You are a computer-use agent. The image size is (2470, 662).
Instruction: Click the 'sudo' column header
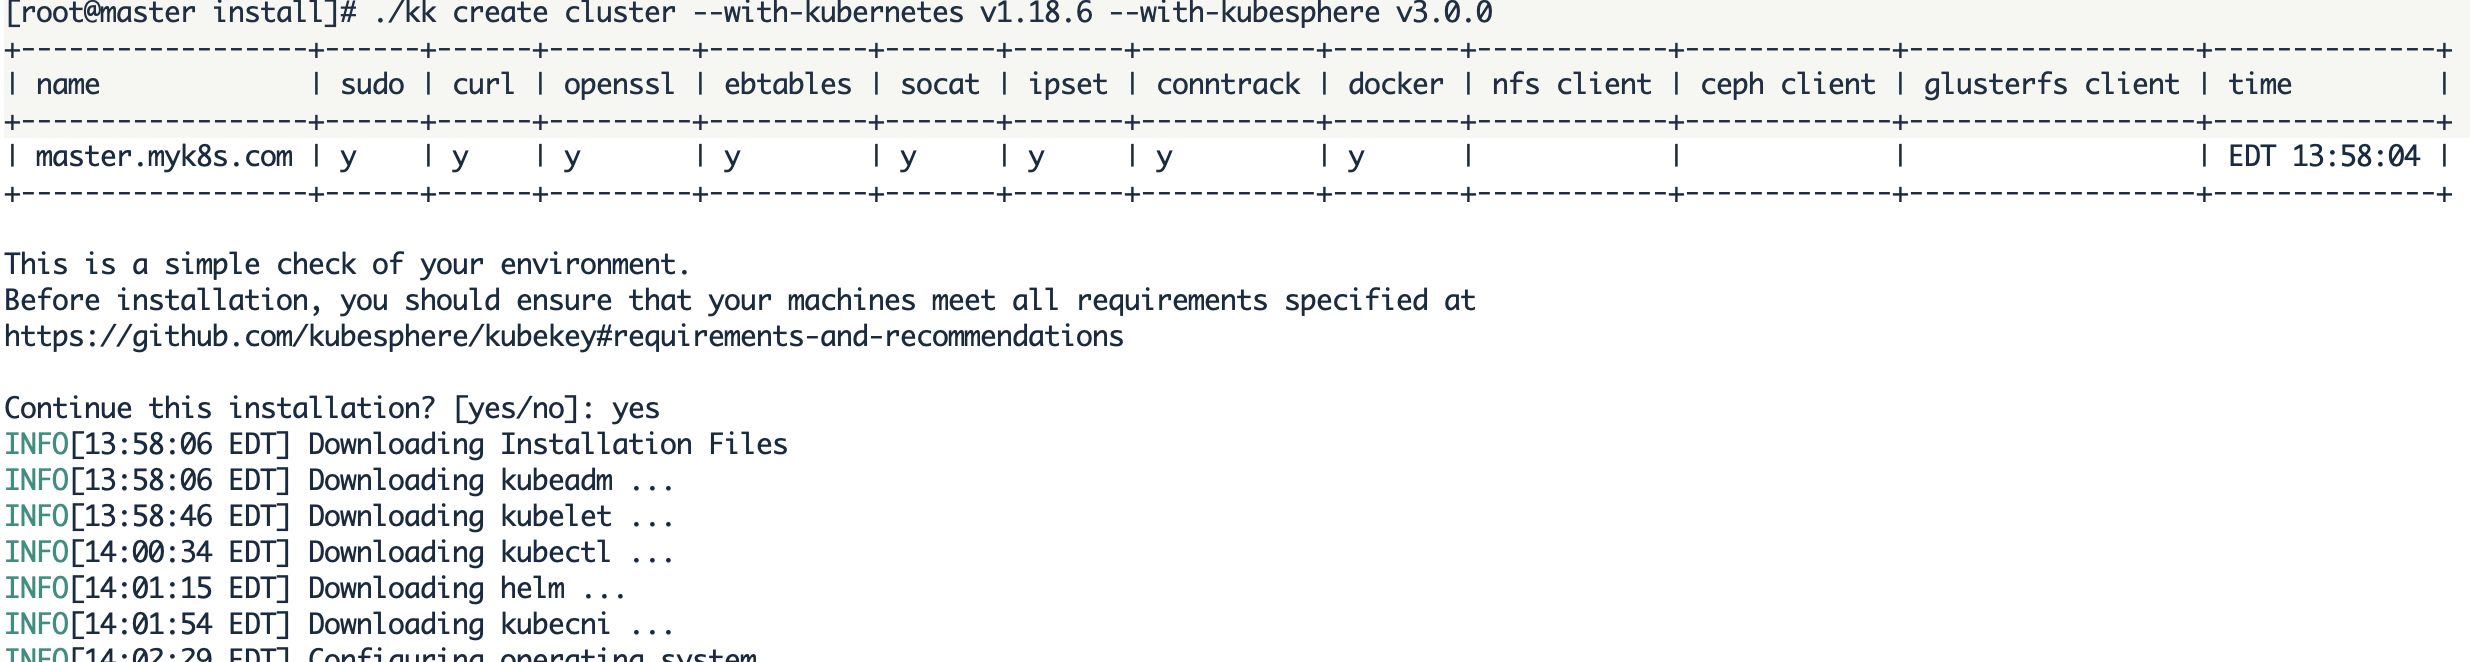click(x=372, y=85)
